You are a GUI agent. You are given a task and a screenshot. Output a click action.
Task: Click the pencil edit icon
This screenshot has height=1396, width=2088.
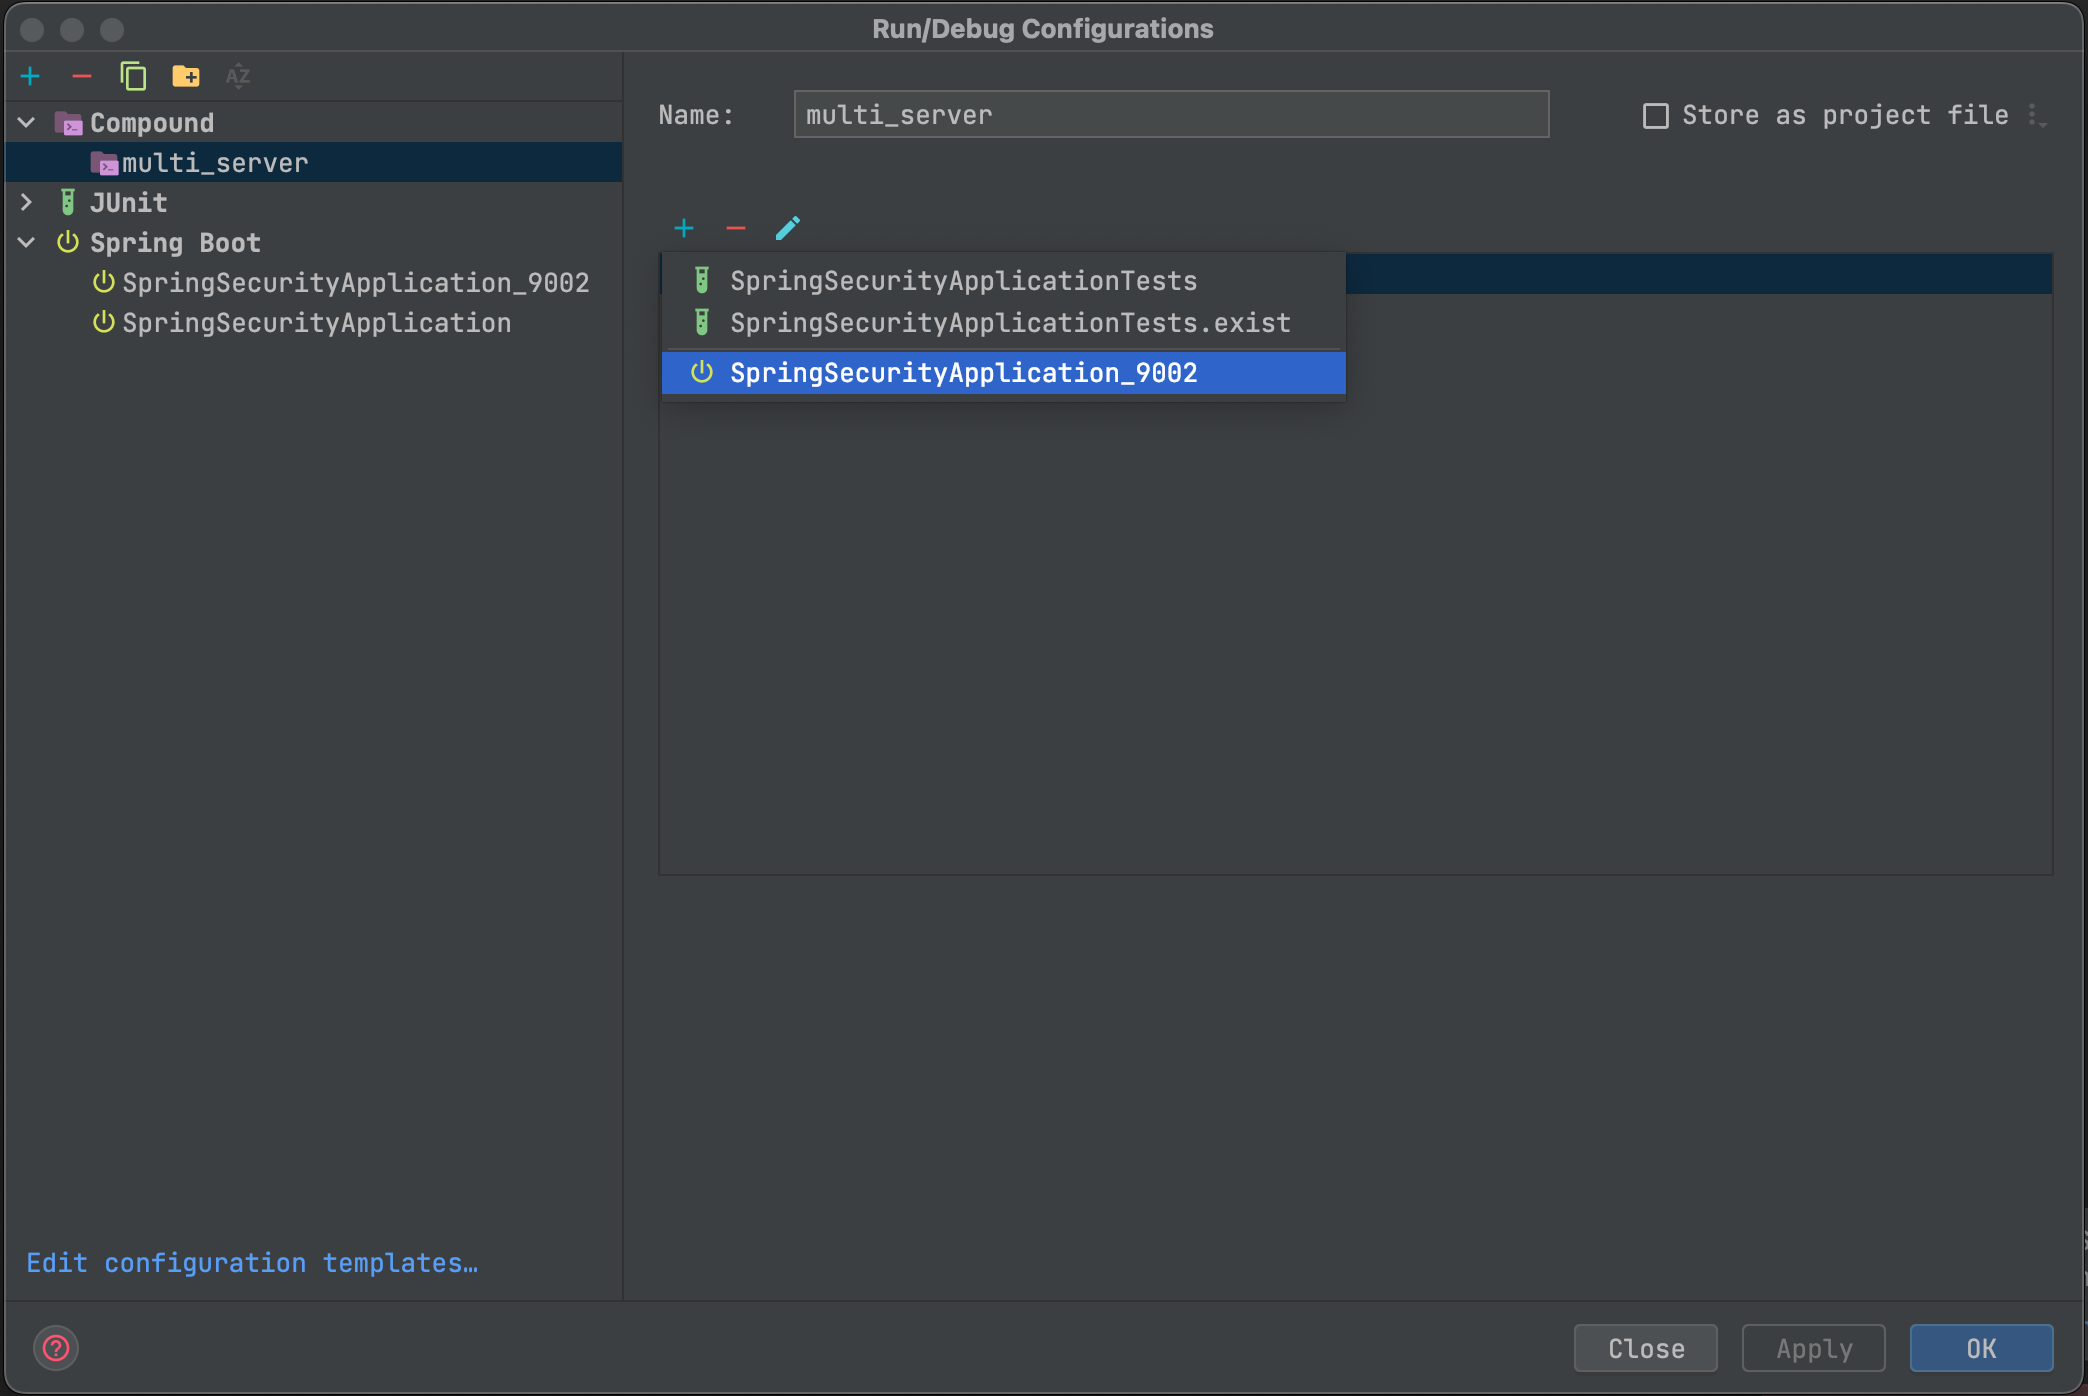[788, 228]
